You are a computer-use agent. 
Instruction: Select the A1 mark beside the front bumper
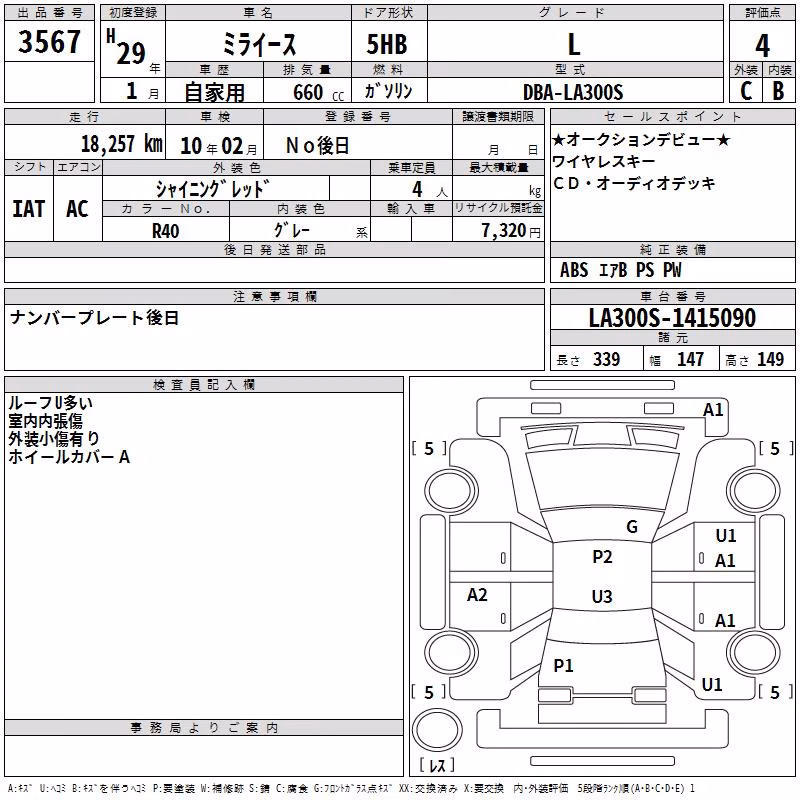[x=713, y=410]
